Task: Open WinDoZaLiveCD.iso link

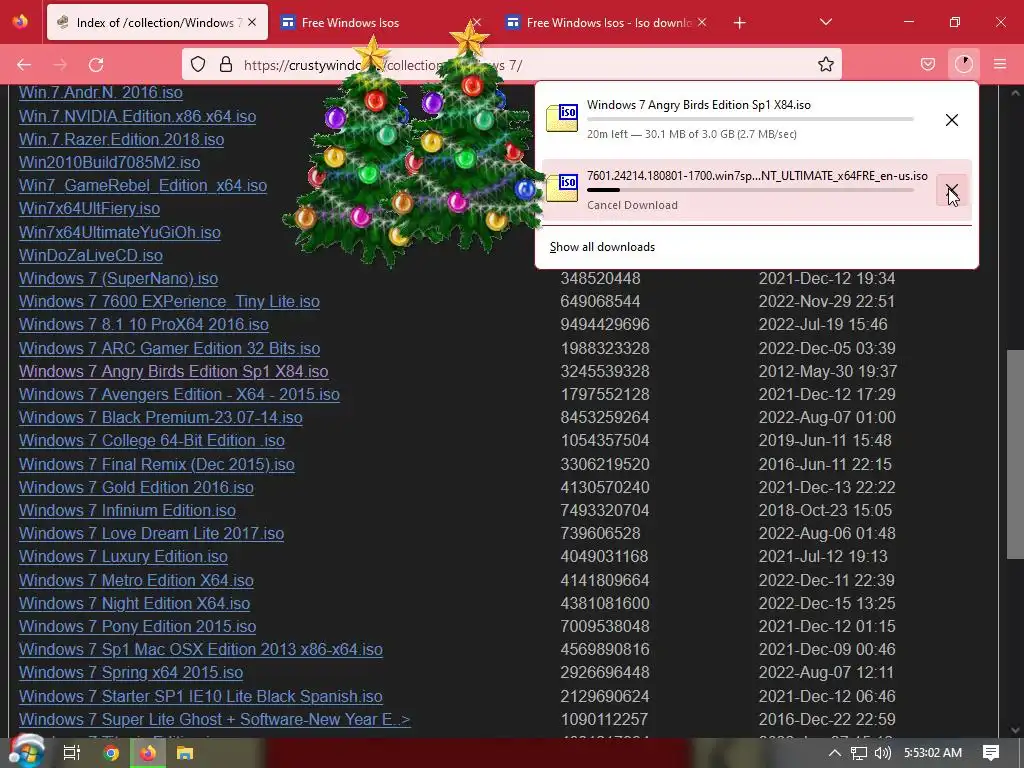Action: [x=91, y=255]
